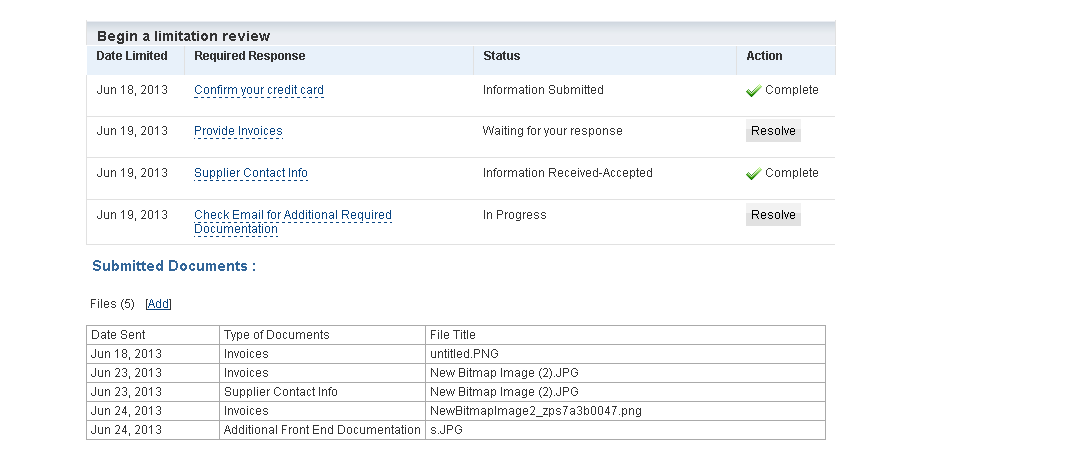Select the untitled.PNG file entry
1065x452 pixels.
coord(464,354)
